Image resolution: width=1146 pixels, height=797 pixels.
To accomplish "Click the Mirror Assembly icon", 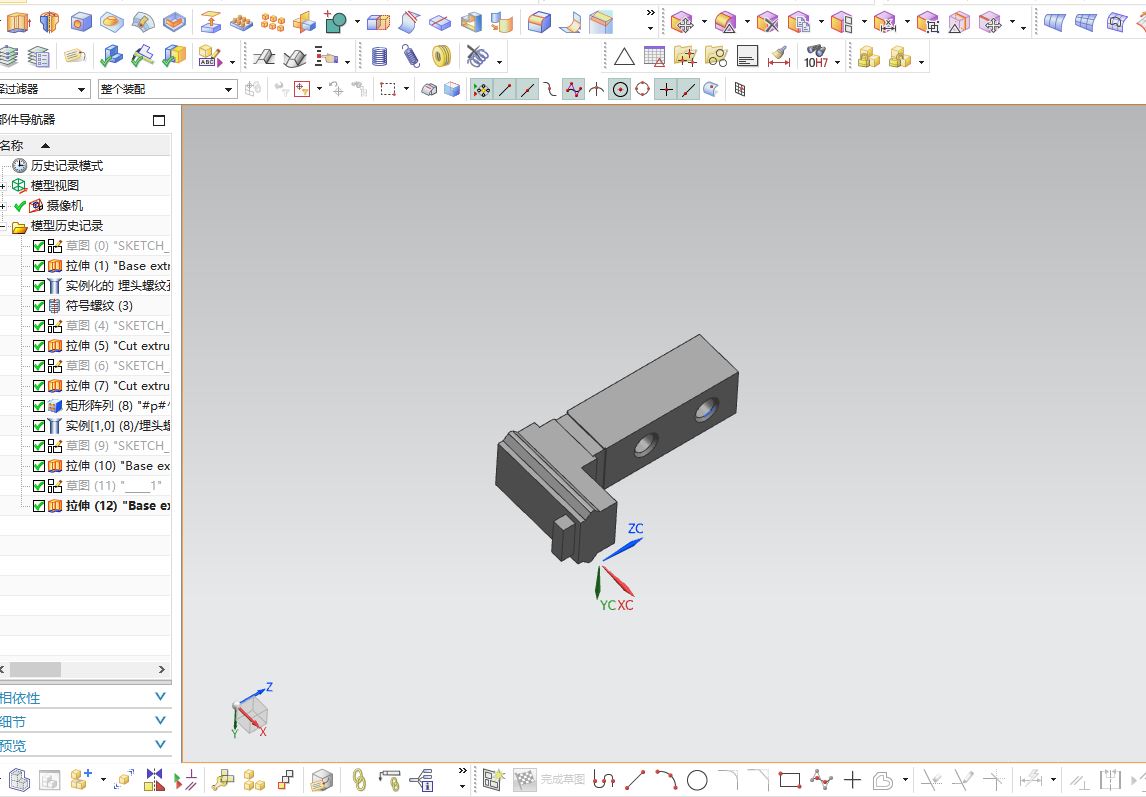I will click(x=154, y=780).
